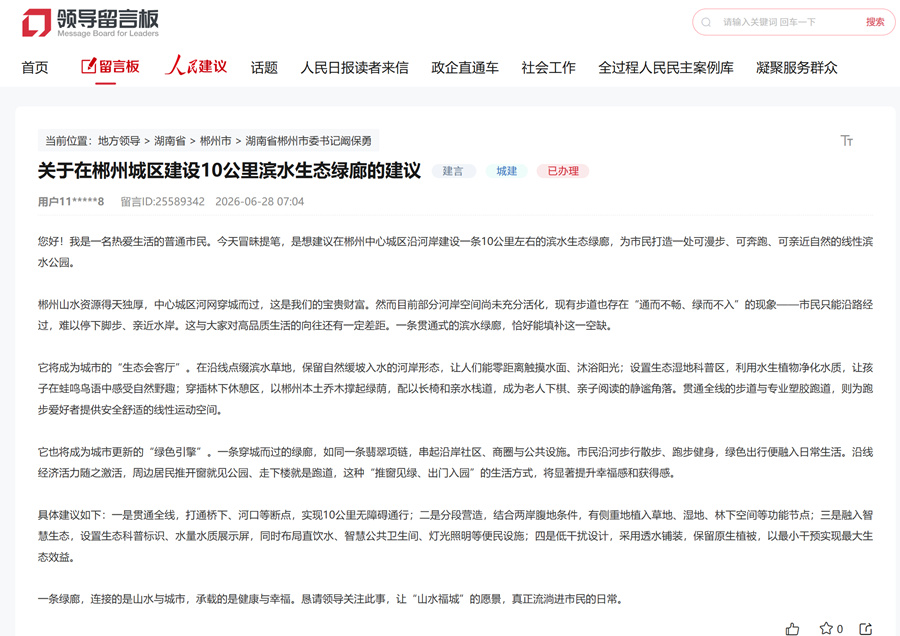Share the post via share icon
This screenshot has width=900, height=636.
866,629
